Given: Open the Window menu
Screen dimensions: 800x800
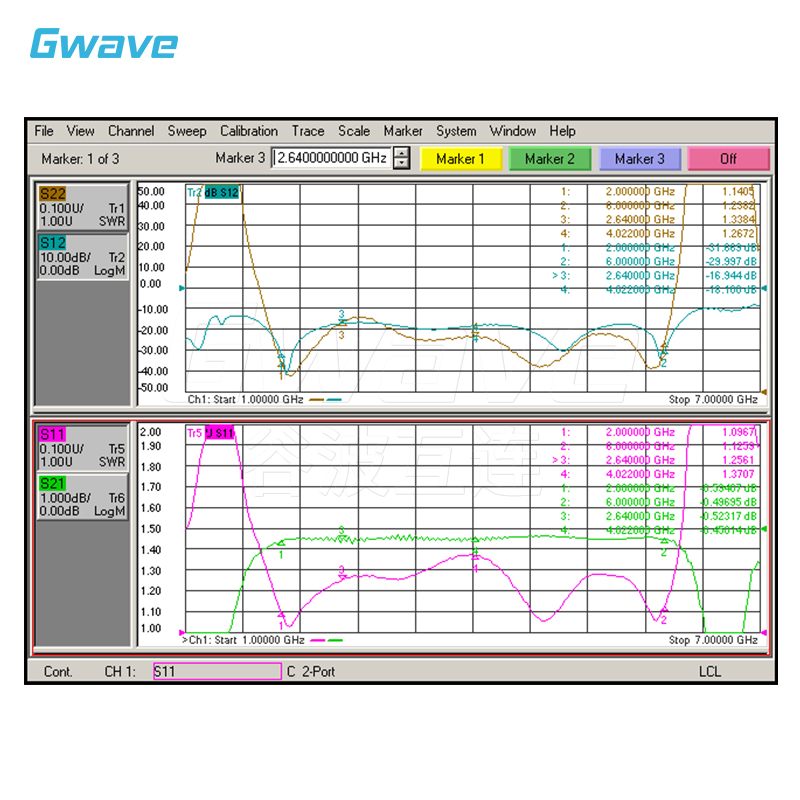Looking at the screenshot, I should 512,131.
